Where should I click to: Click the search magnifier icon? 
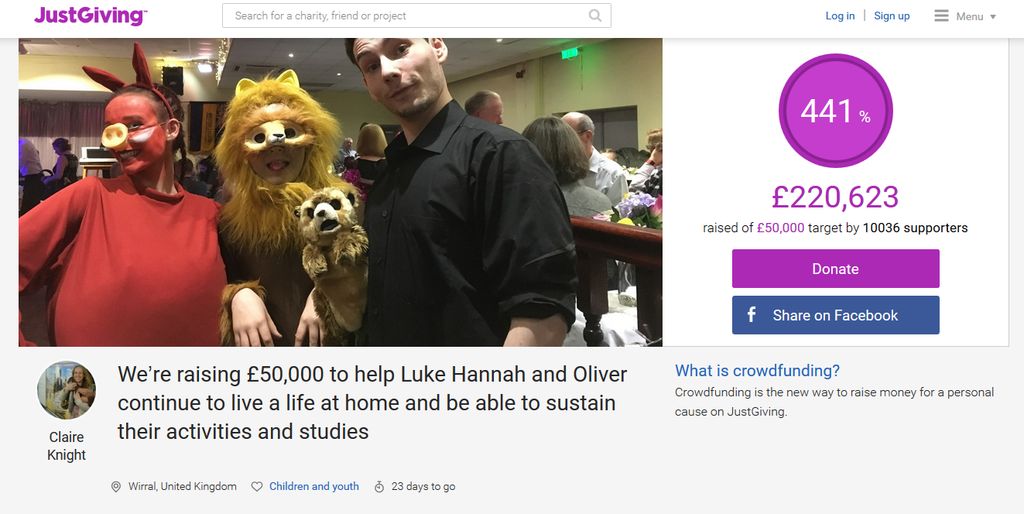point(595,16)
